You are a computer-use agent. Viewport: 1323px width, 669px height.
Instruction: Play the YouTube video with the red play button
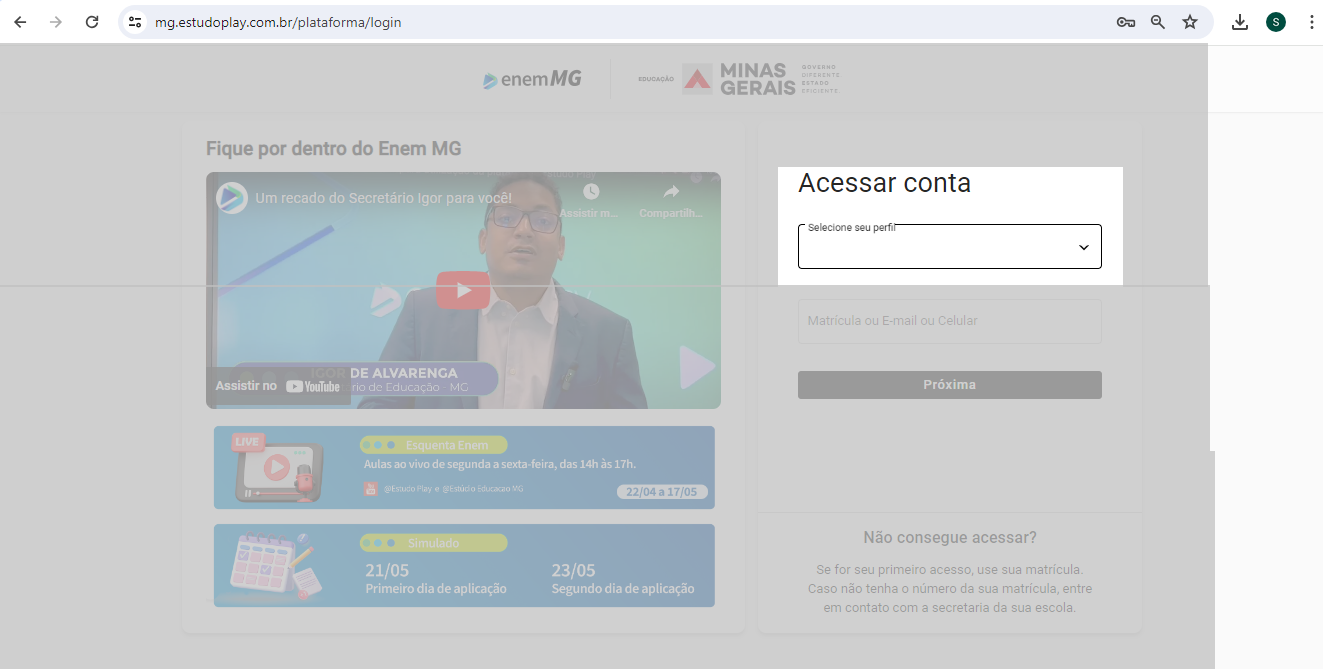click(463, 290)
